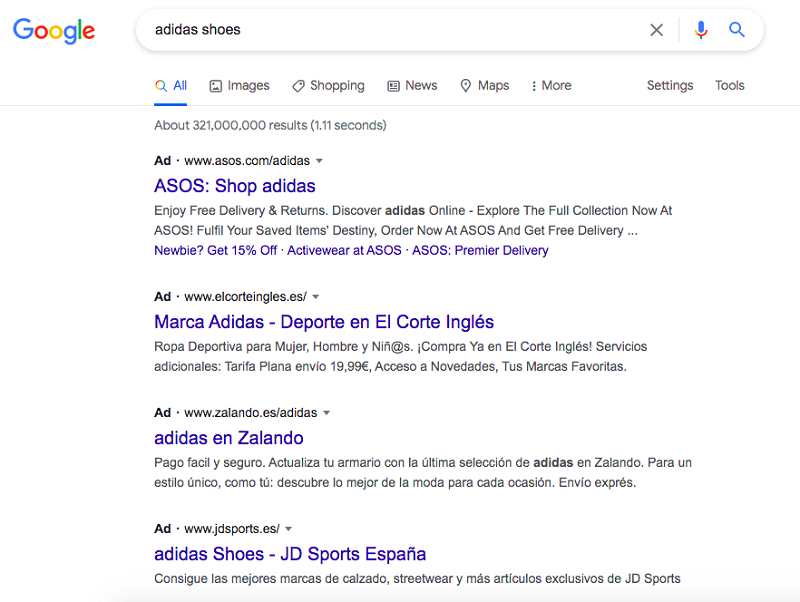Open the Maps tab

point(484,86)
